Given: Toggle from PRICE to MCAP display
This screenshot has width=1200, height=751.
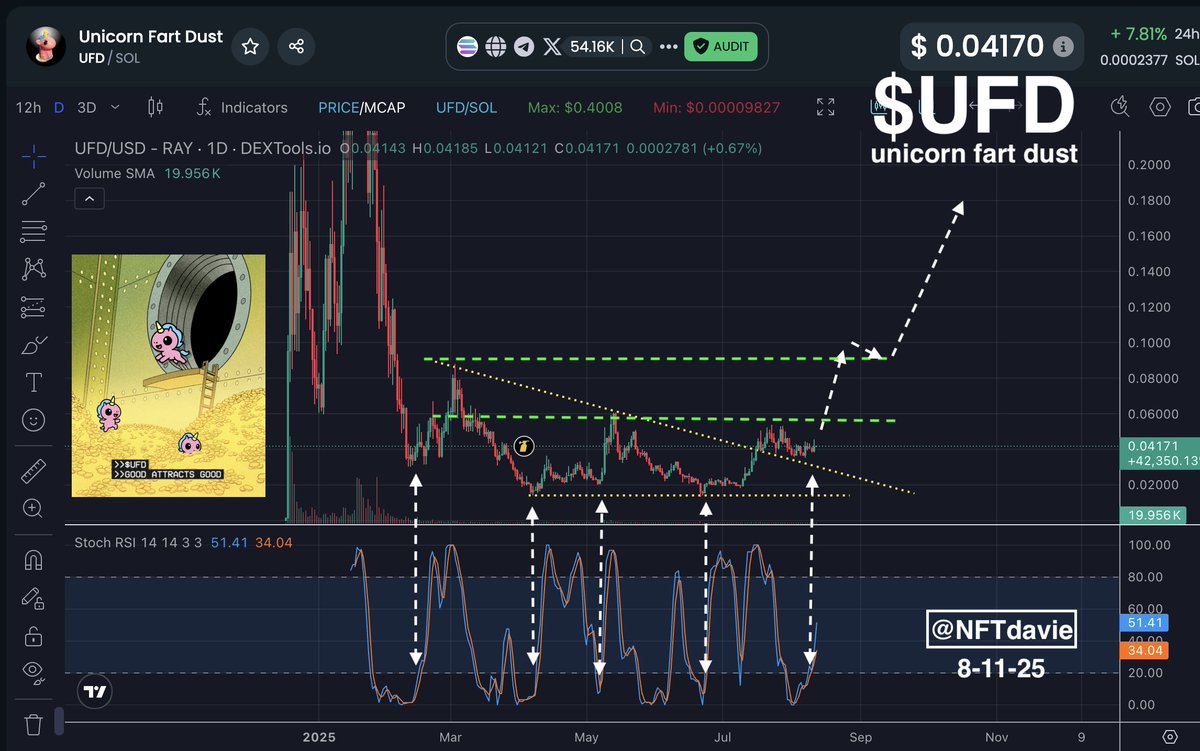Looking at the screenshot, I should pos(382,107).
